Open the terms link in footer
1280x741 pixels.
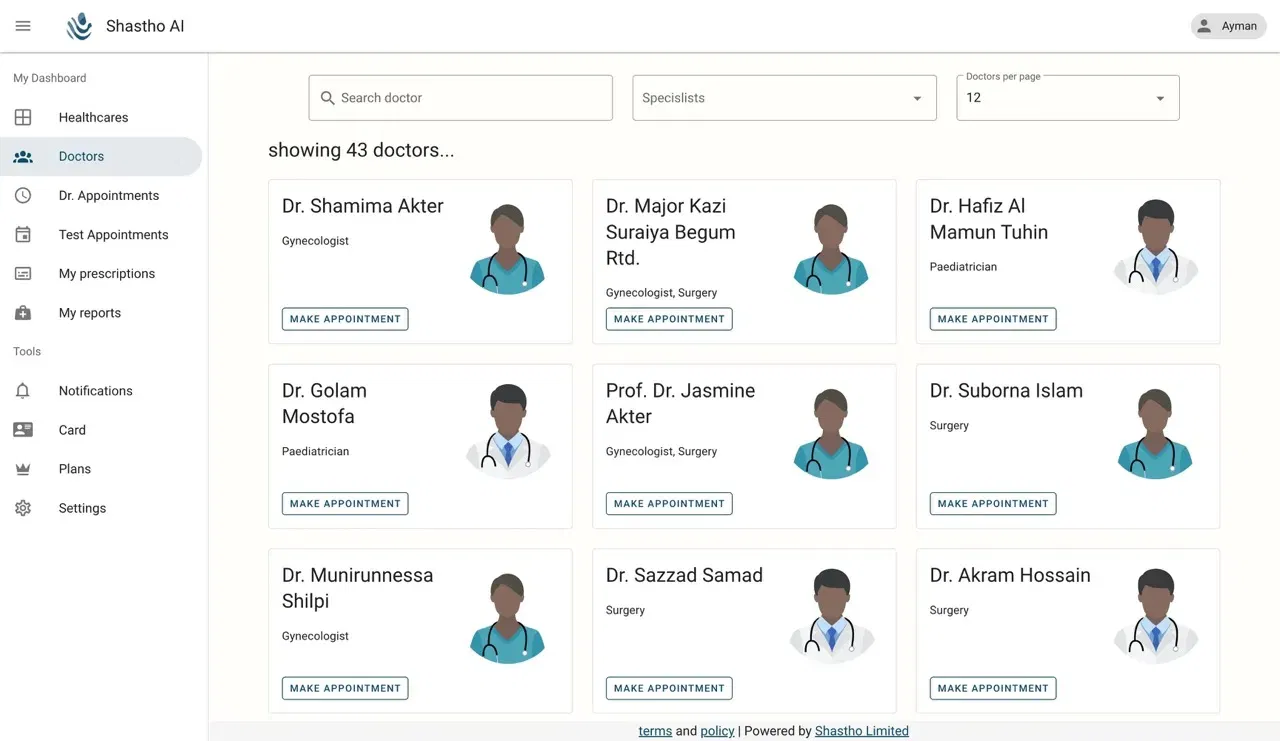coord(655,731)
